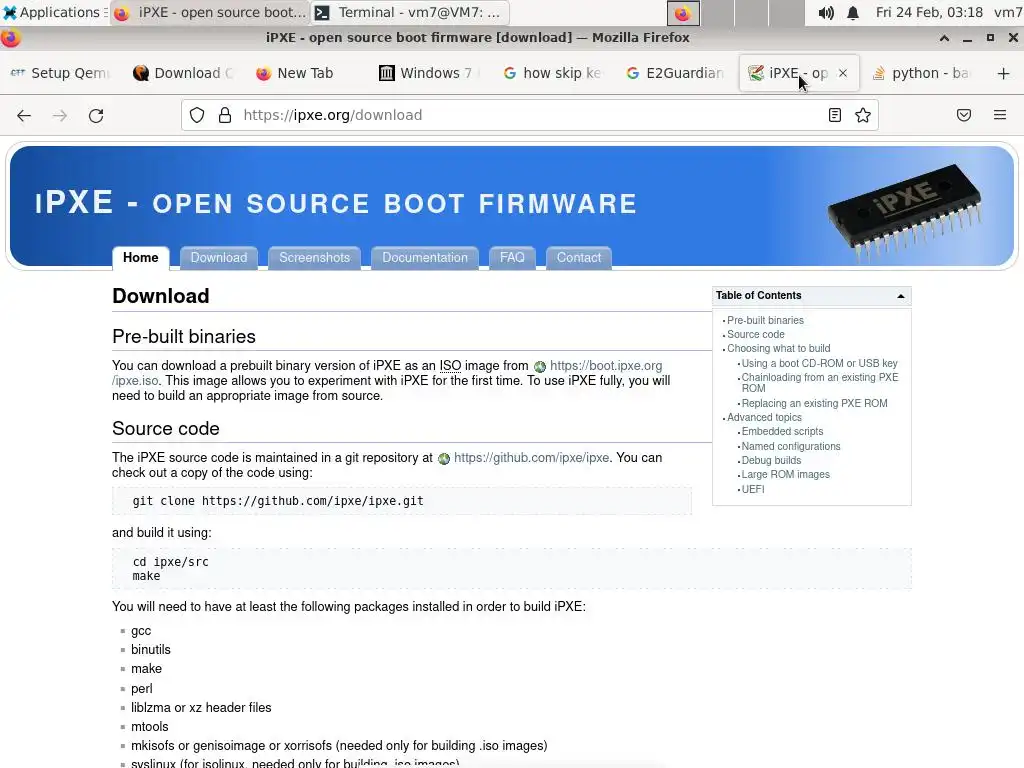
Task: Jump to Source code in contents
Action: coord(756,334)
